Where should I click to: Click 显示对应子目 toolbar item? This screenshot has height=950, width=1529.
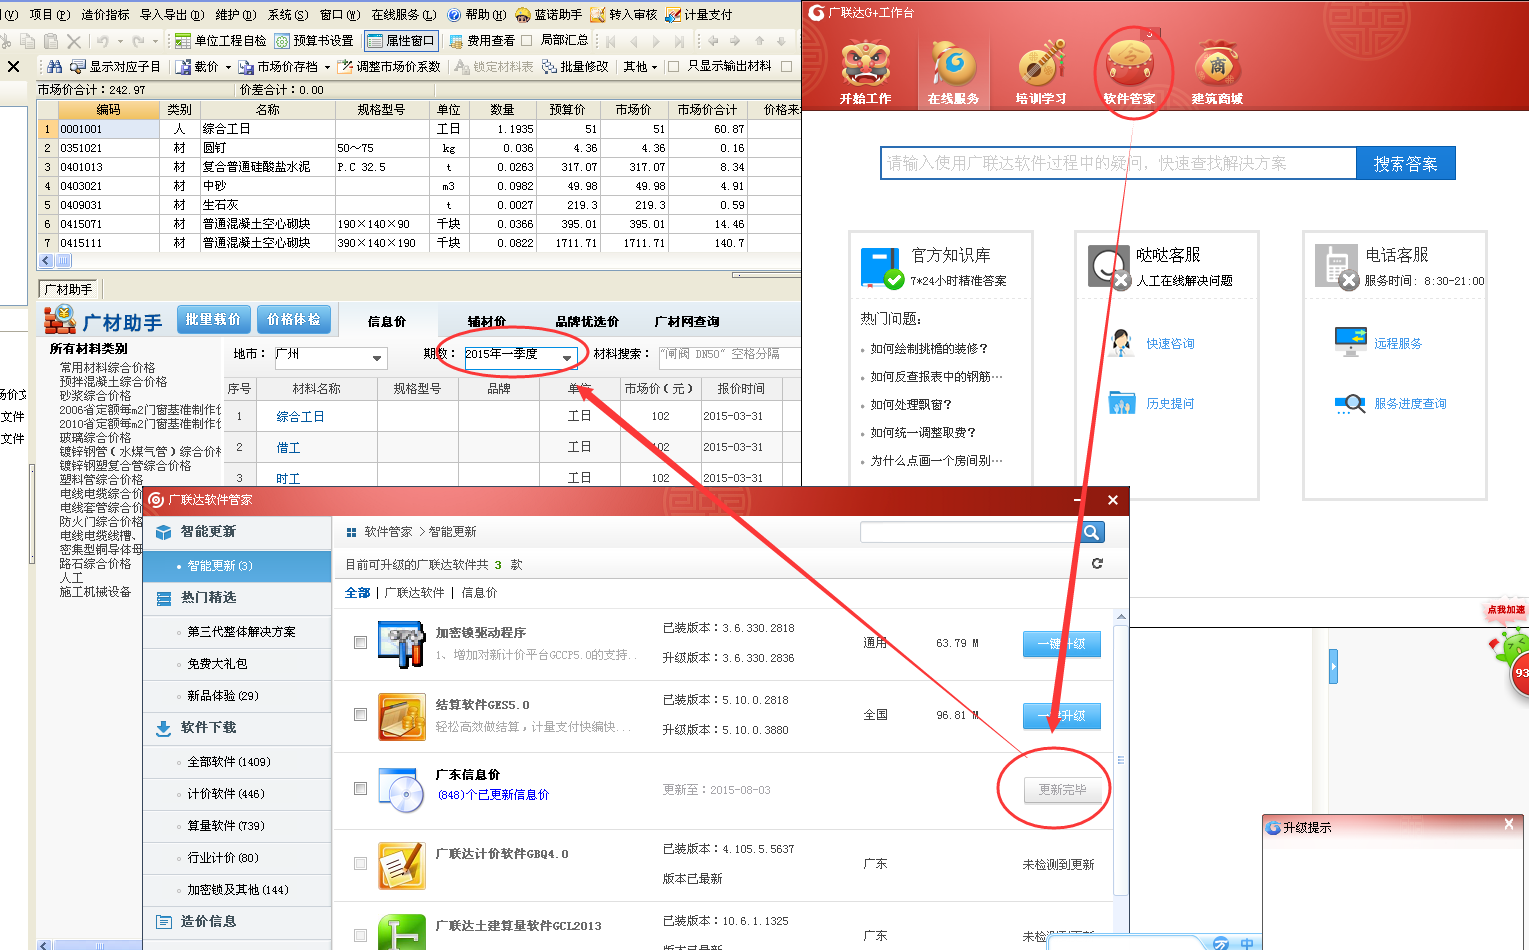(x=115, y=67)
